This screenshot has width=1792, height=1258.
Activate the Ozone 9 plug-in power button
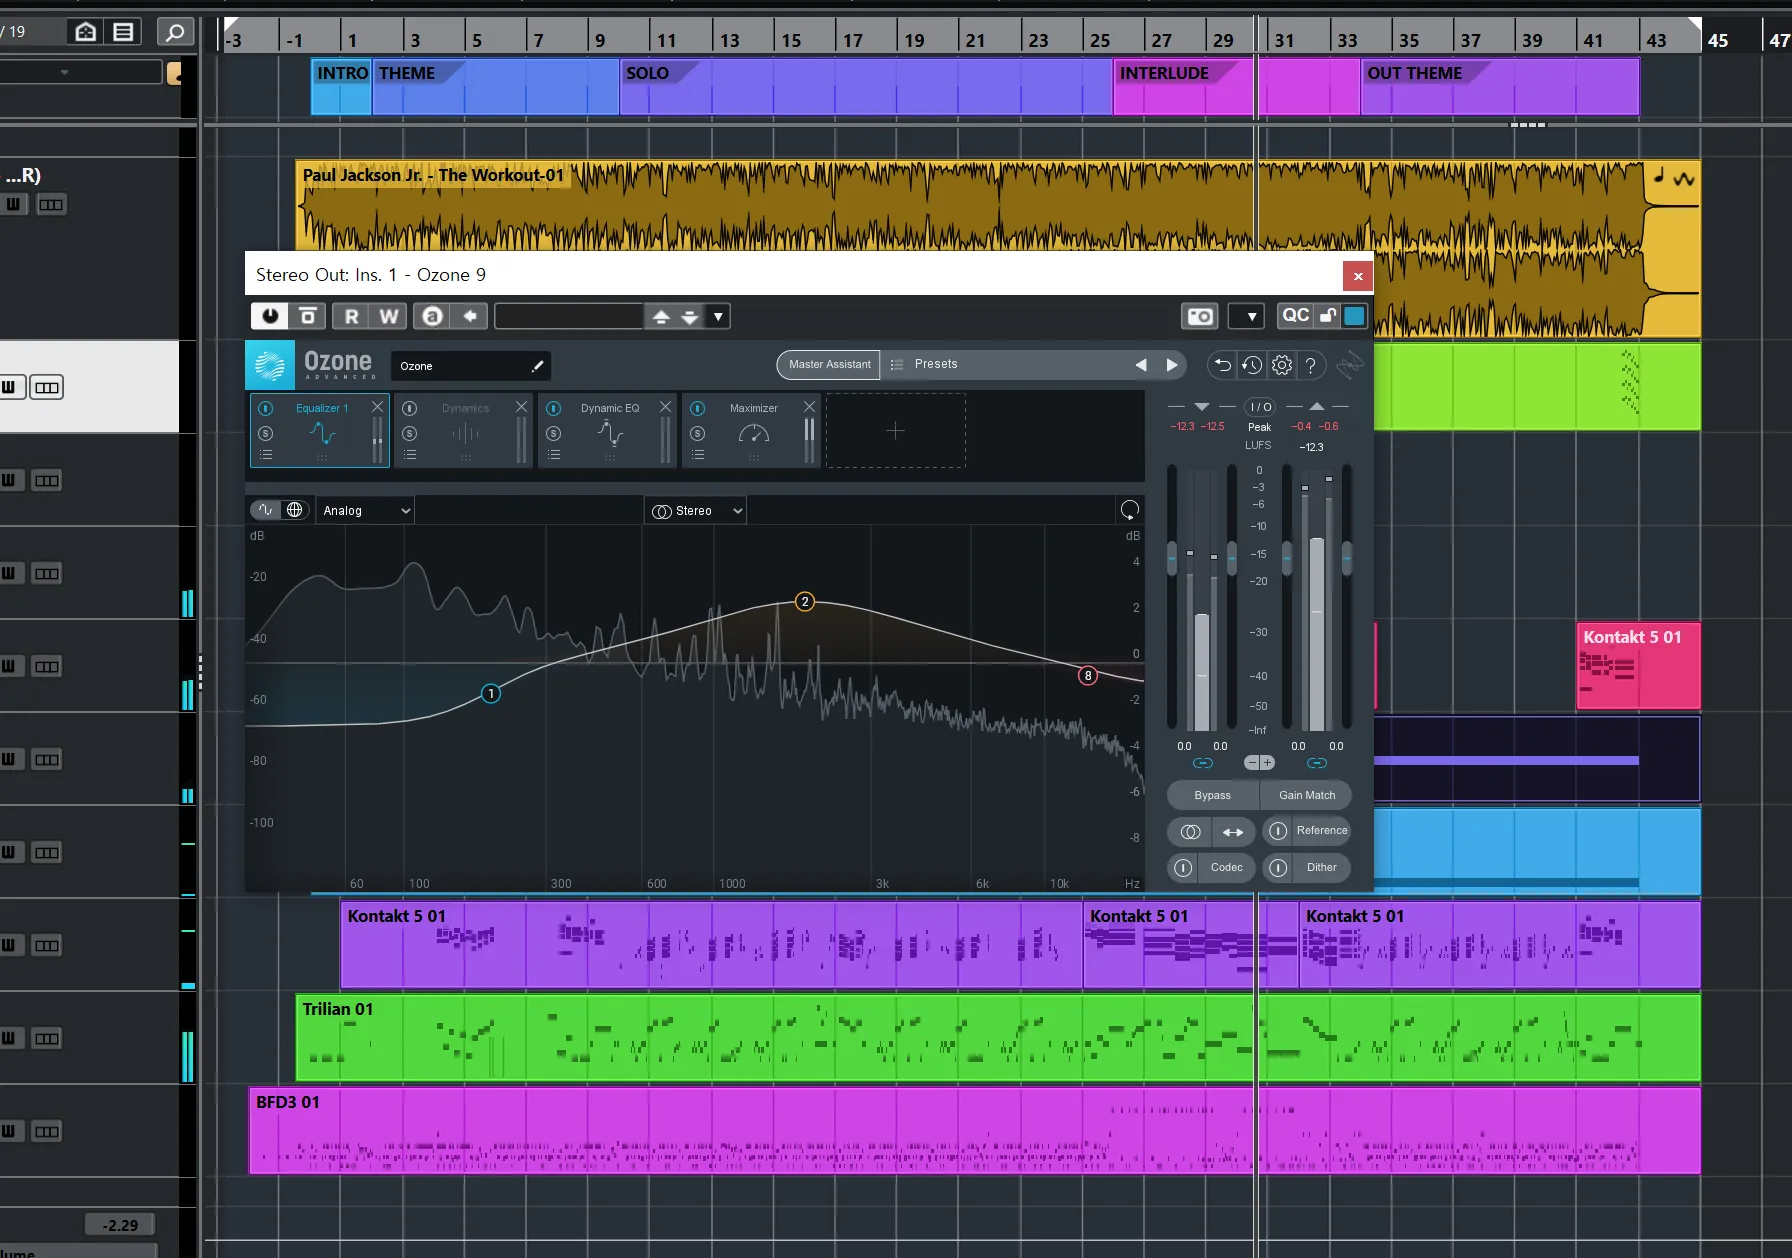pyautogui.click(x=270, y=316)
